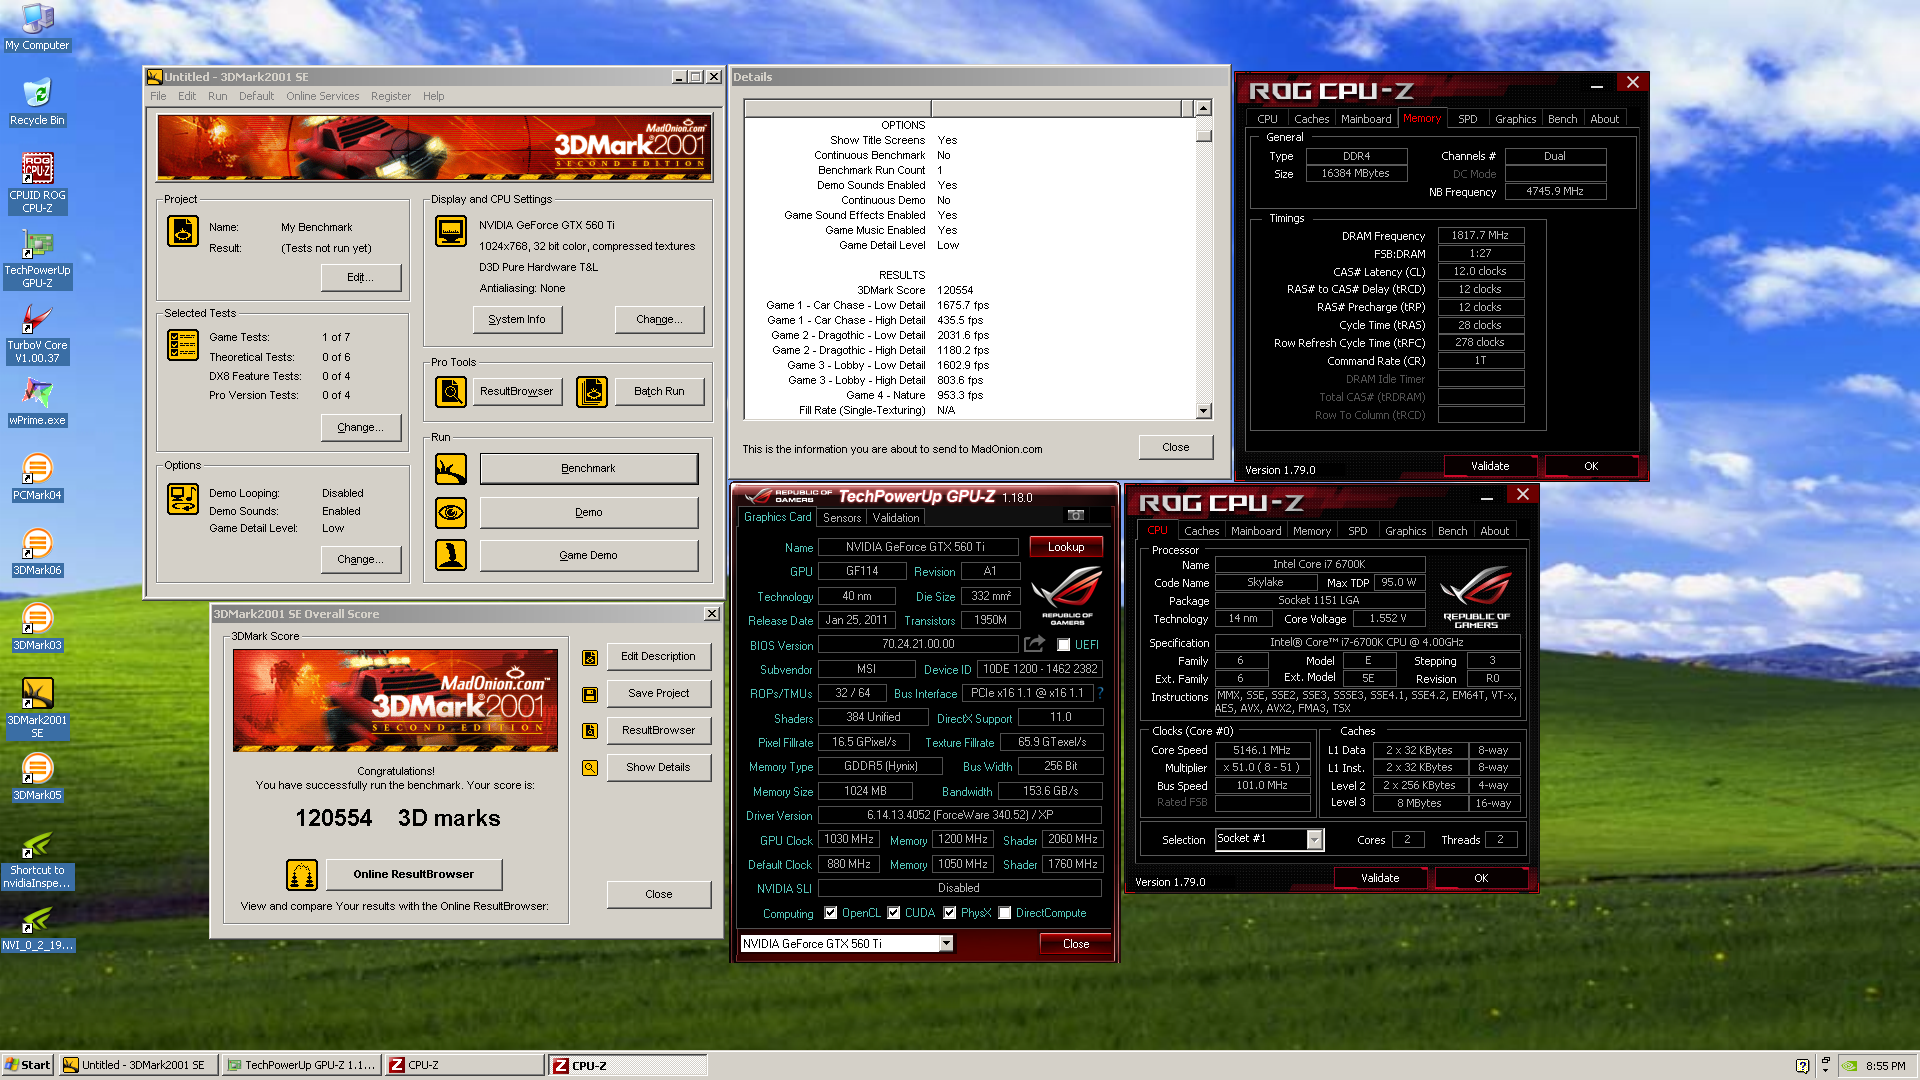Viewport: 1920px width, 1080px height.
Task: Toggle the DirectCompute checkbox in GPU-Z
Action: (x=1005, y=913)
